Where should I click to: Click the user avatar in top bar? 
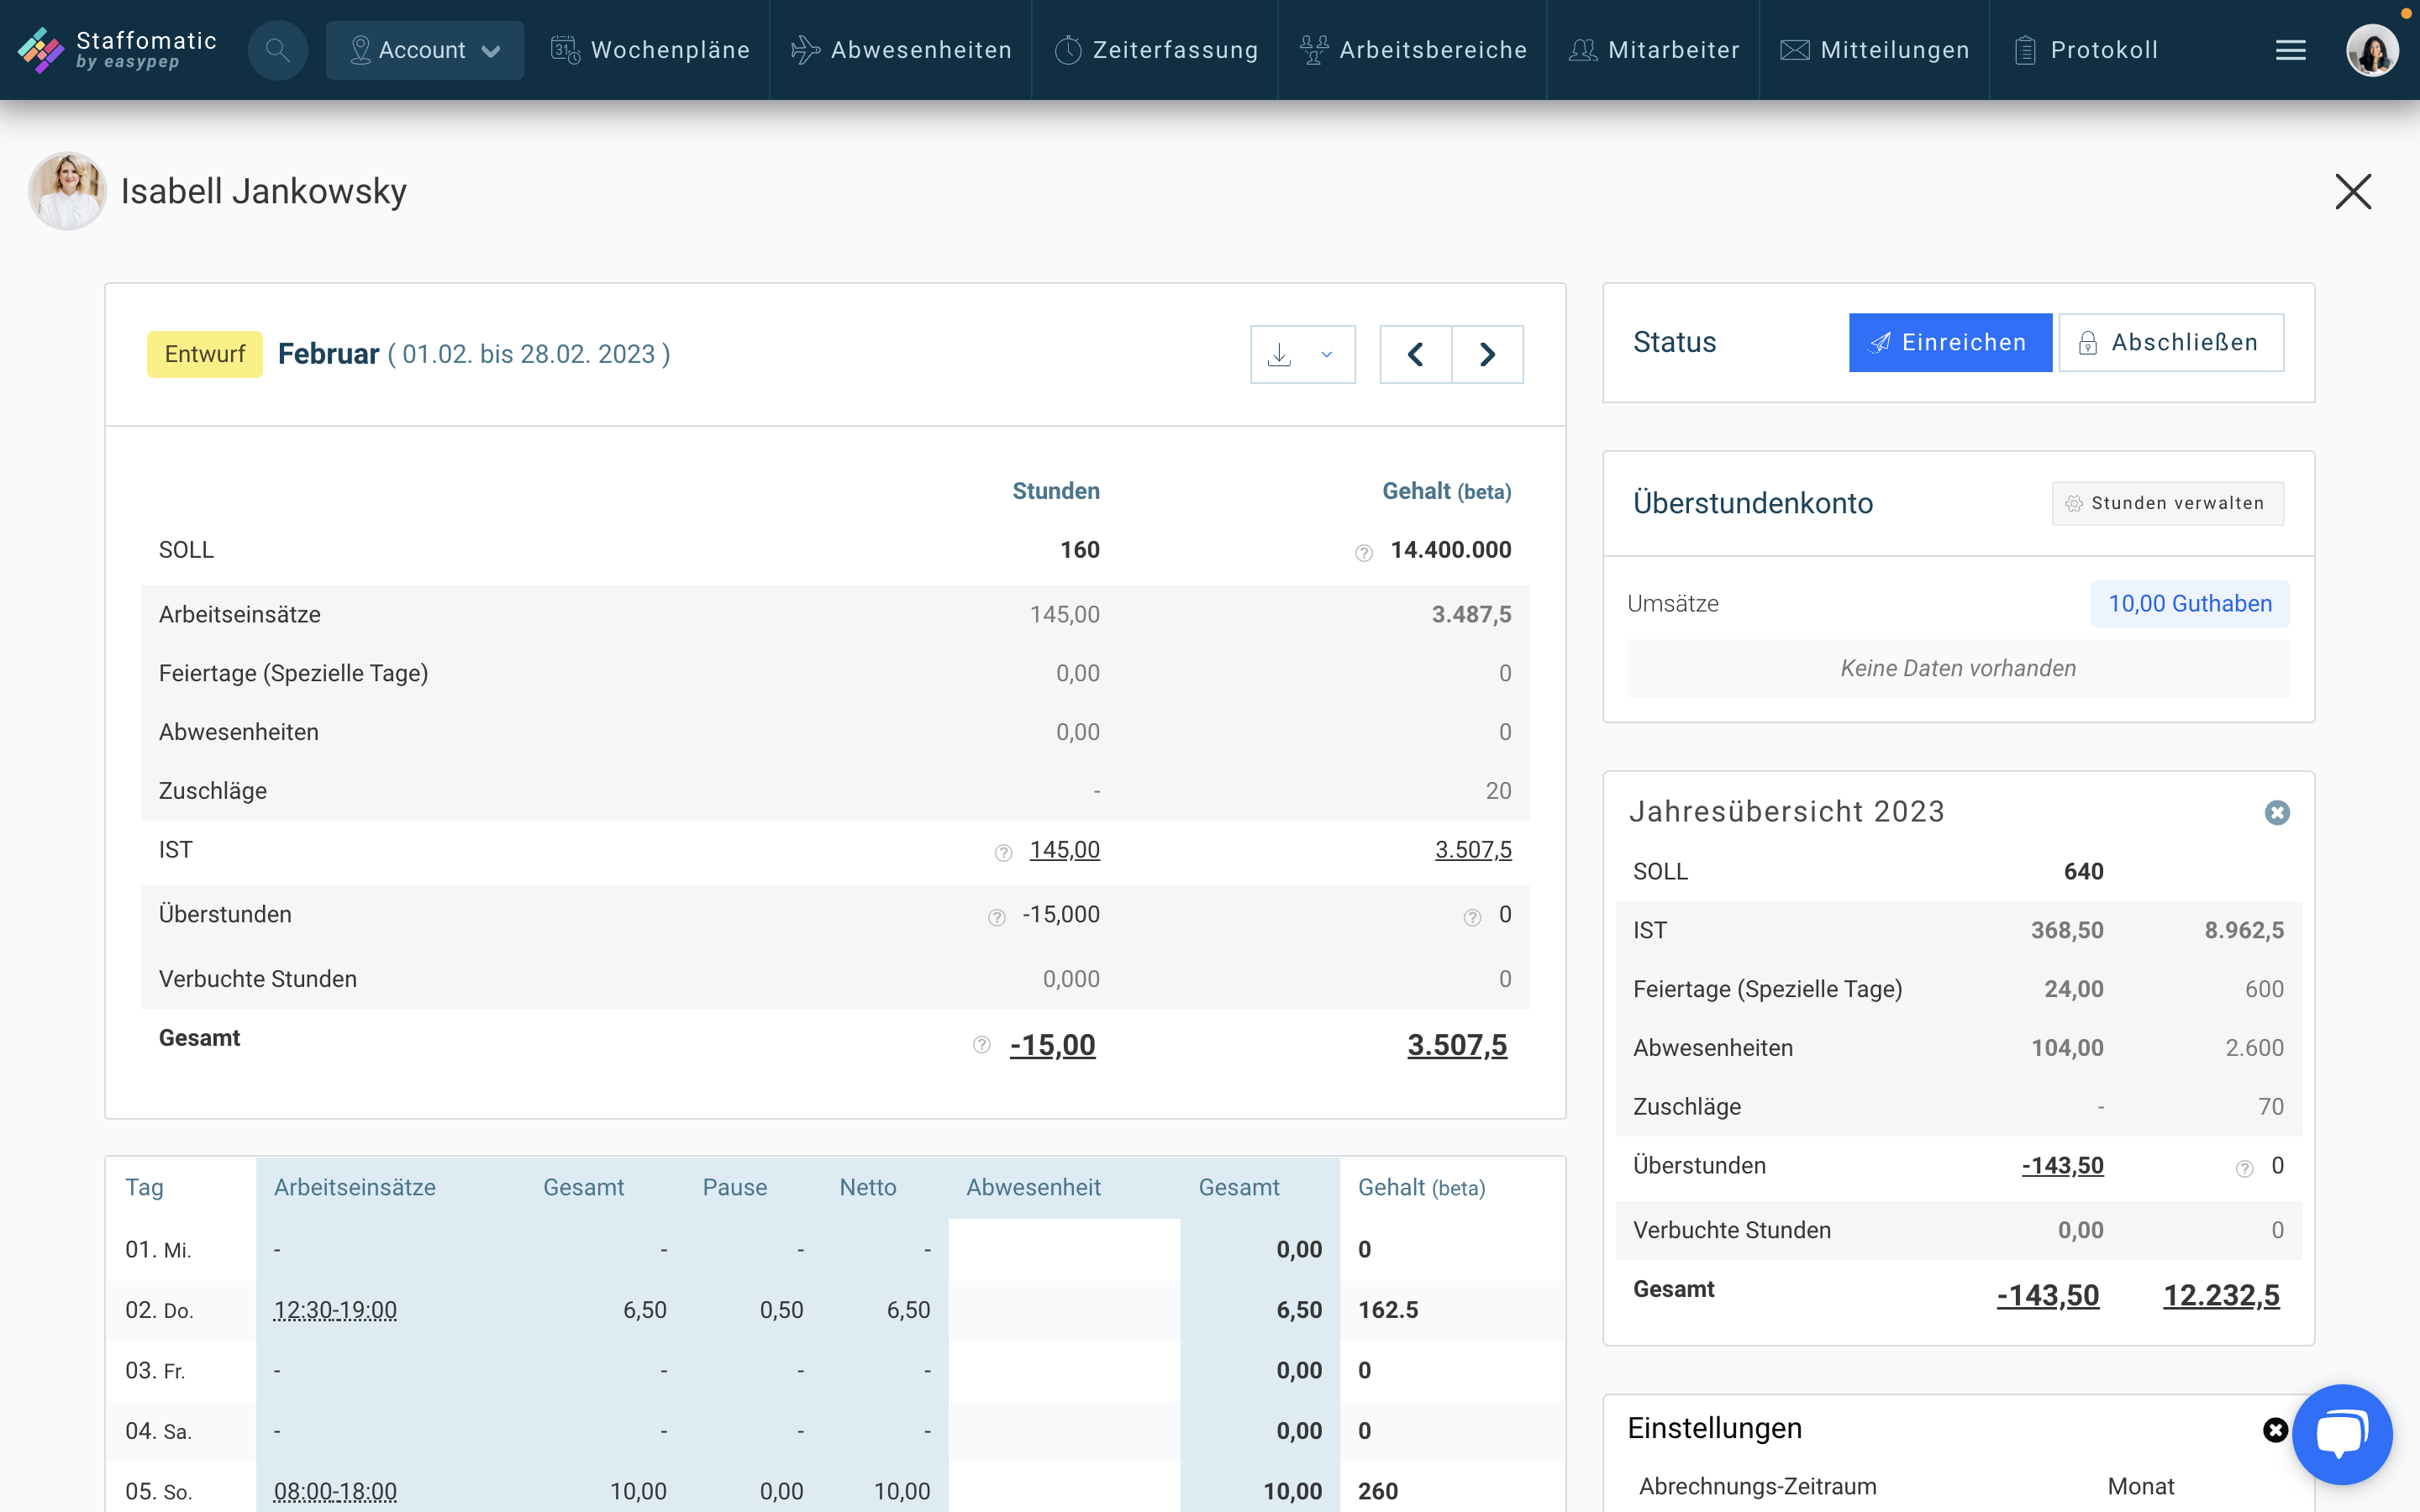point(2373,50)
